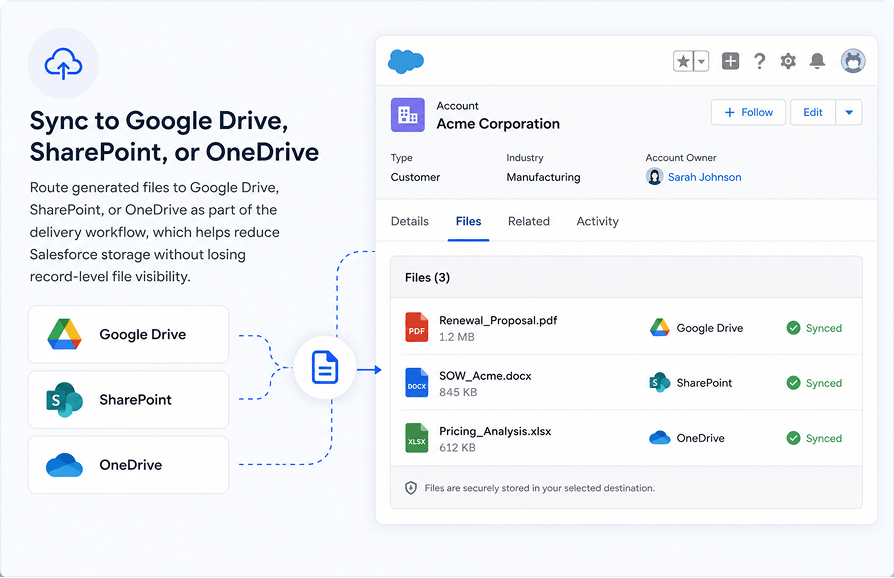Click Sarah Johnson's avatar picture
The width and height of the screenshot is (894, 578).
[x=655, y=177]
